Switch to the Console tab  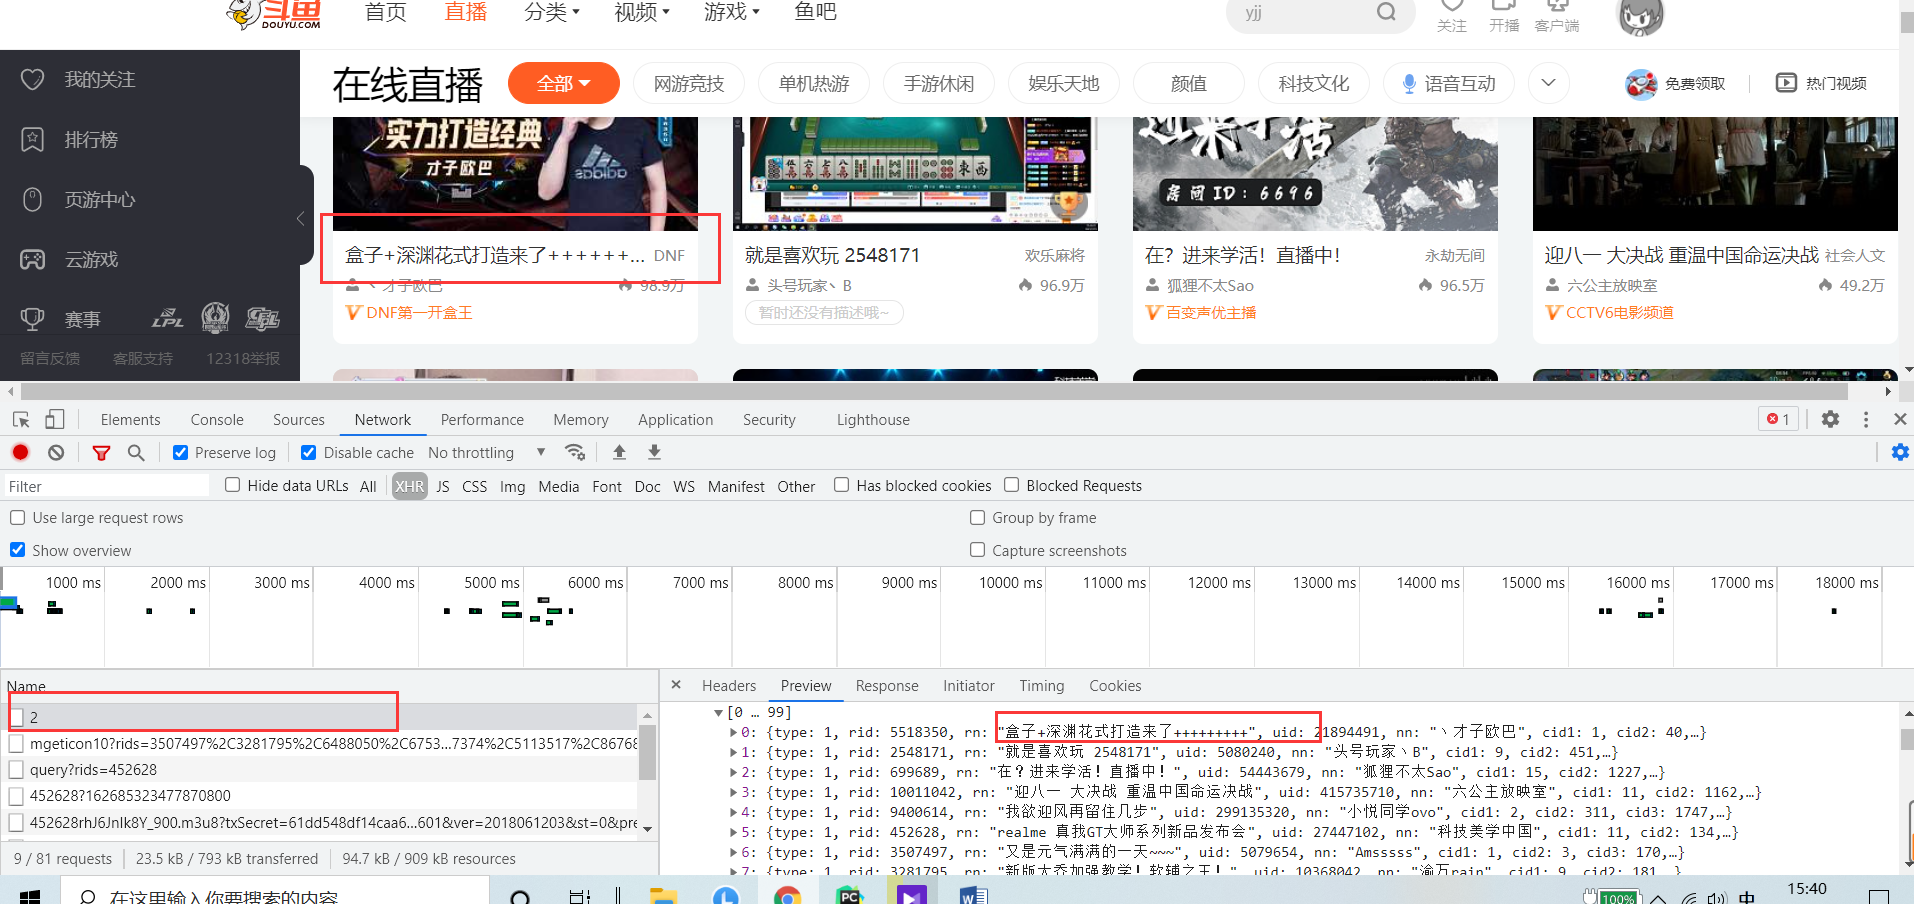coord(217,420)
